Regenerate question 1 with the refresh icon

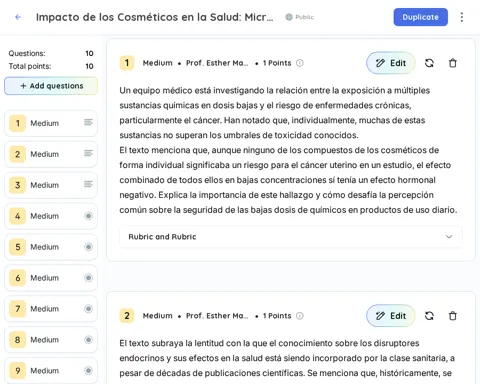coord(429,63)
